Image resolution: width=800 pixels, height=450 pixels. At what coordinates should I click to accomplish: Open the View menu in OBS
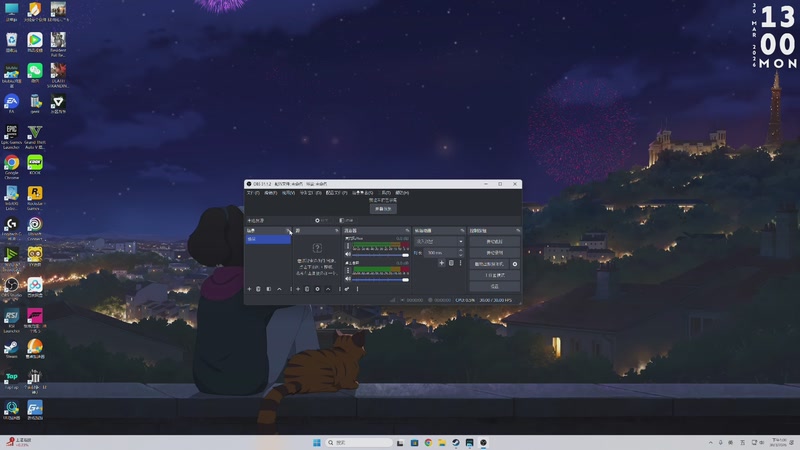pyautogui.click(x=288, y=193)
